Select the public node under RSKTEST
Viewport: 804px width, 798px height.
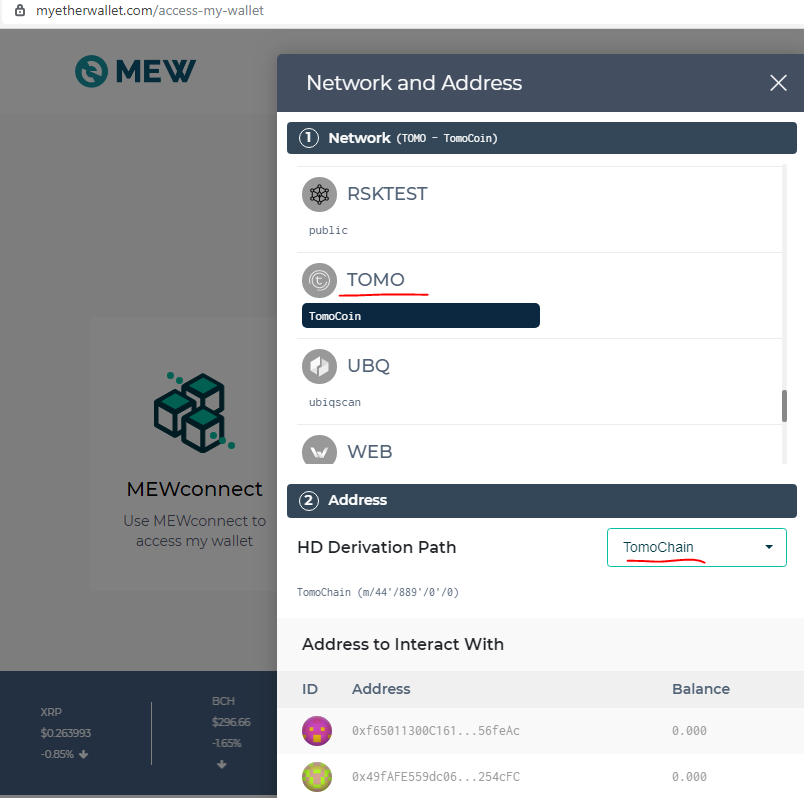pos(328,230)
